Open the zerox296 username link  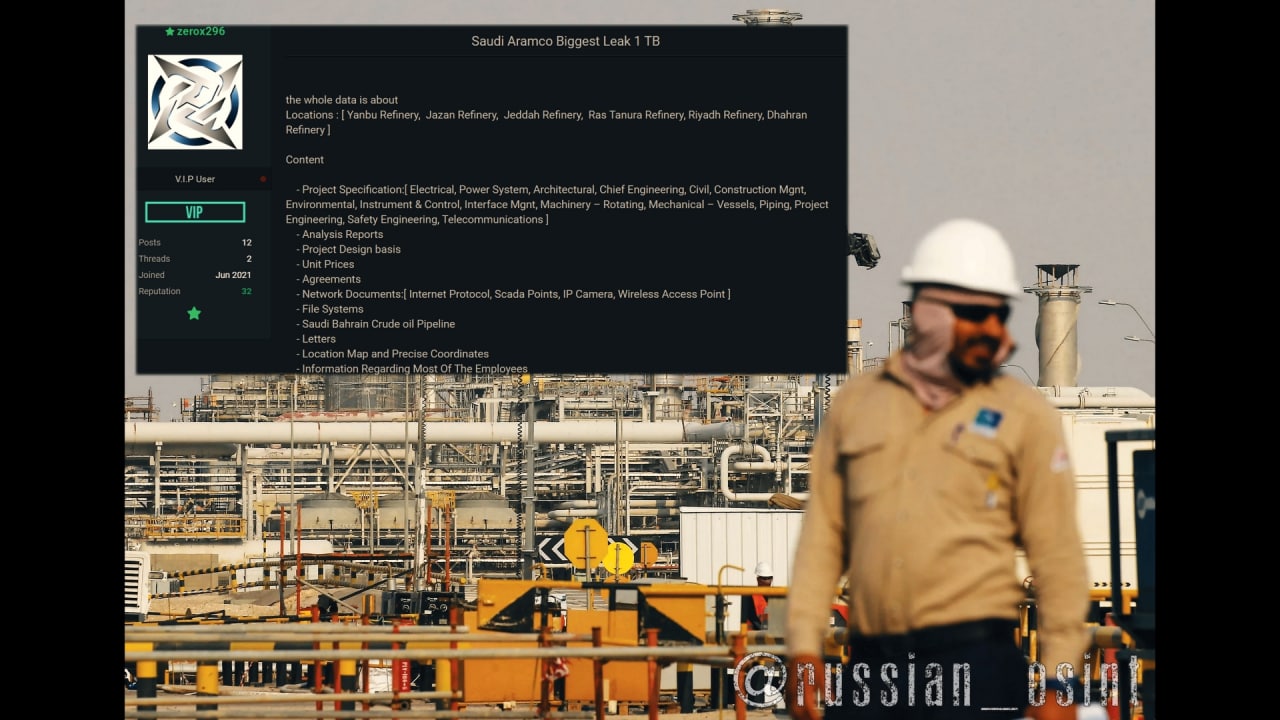pos(201,32)
